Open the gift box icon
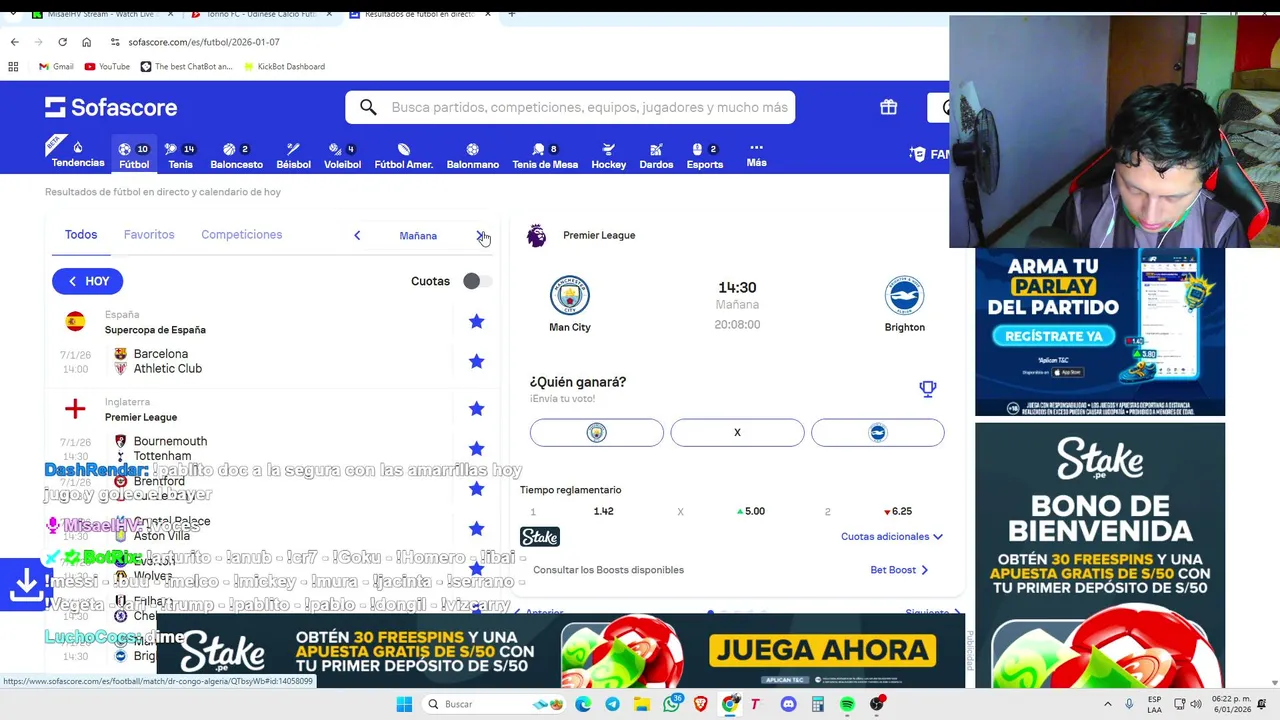This screenshot has width=1280, height=720. (x=888, y=107)
